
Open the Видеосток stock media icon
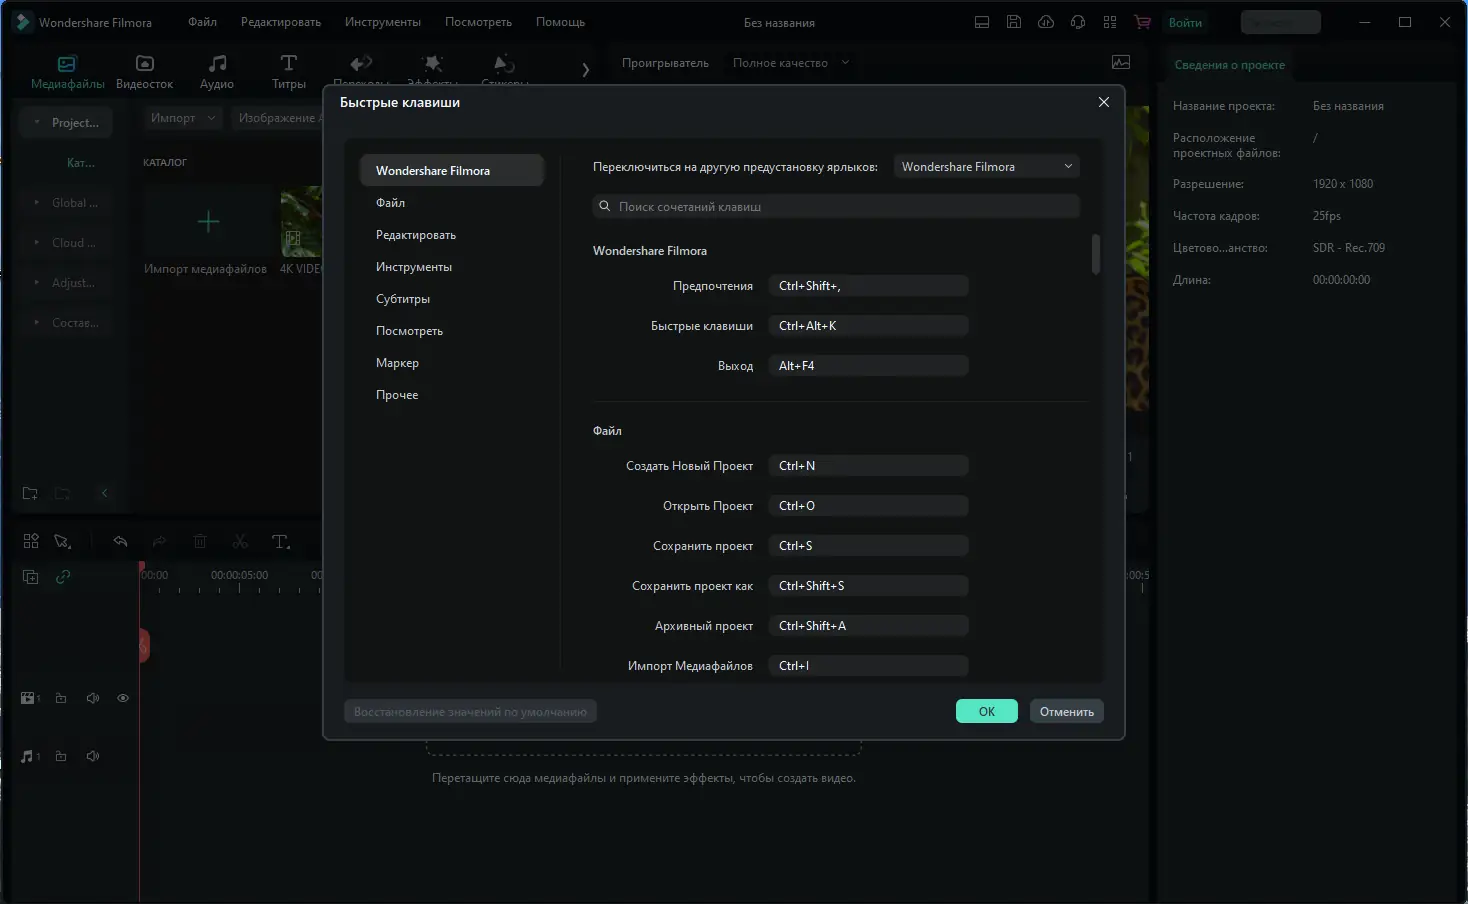145,64
